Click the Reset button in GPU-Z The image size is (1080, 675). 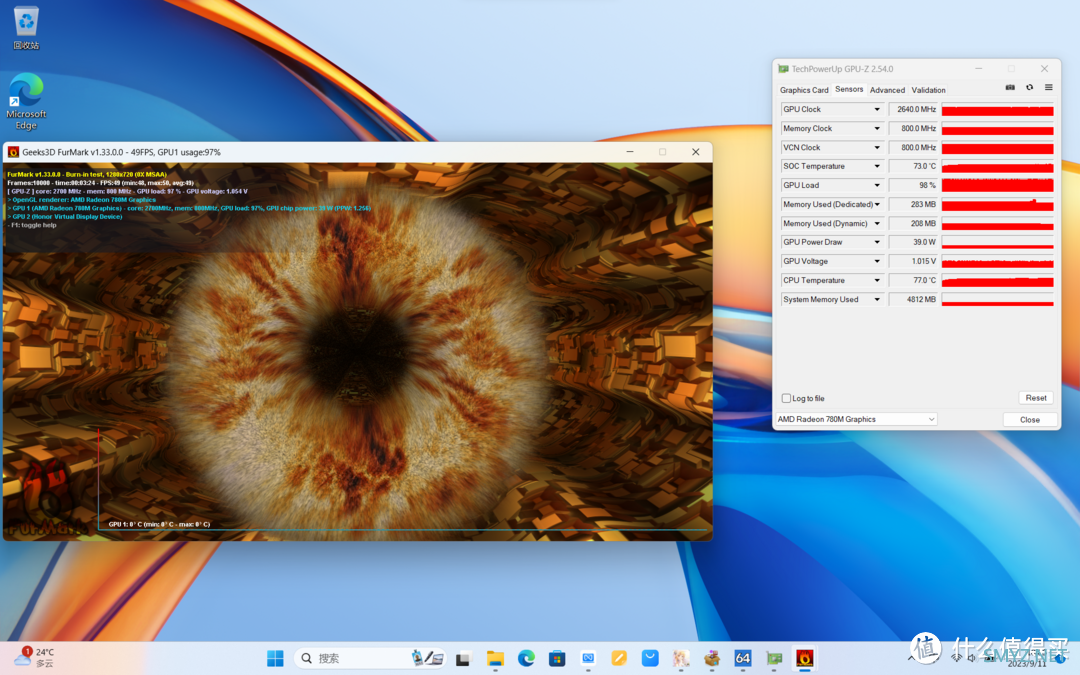[x=1036, y=398]
